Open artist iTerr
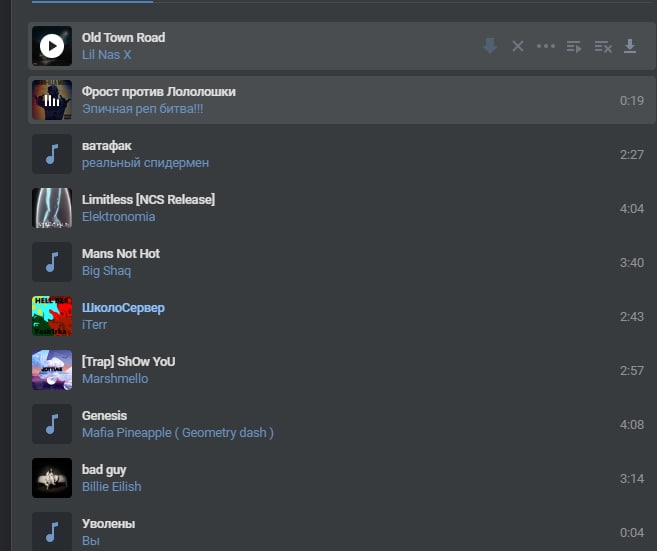This screenshot has height=551, width=657. pos(94,325)
